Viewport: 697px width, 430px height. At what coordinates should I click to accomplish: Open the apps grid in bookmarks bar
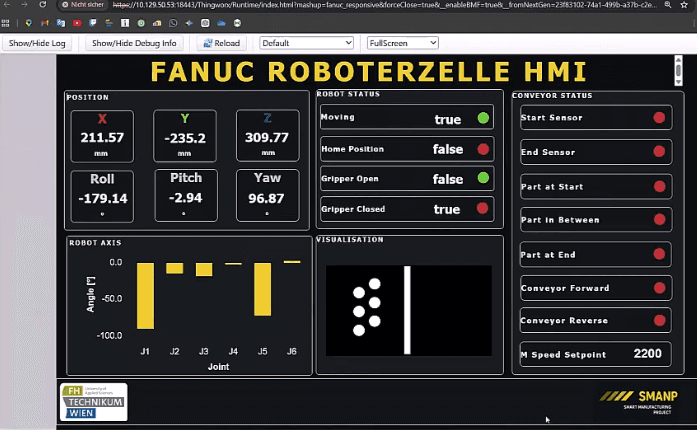(x=5, y=23)
